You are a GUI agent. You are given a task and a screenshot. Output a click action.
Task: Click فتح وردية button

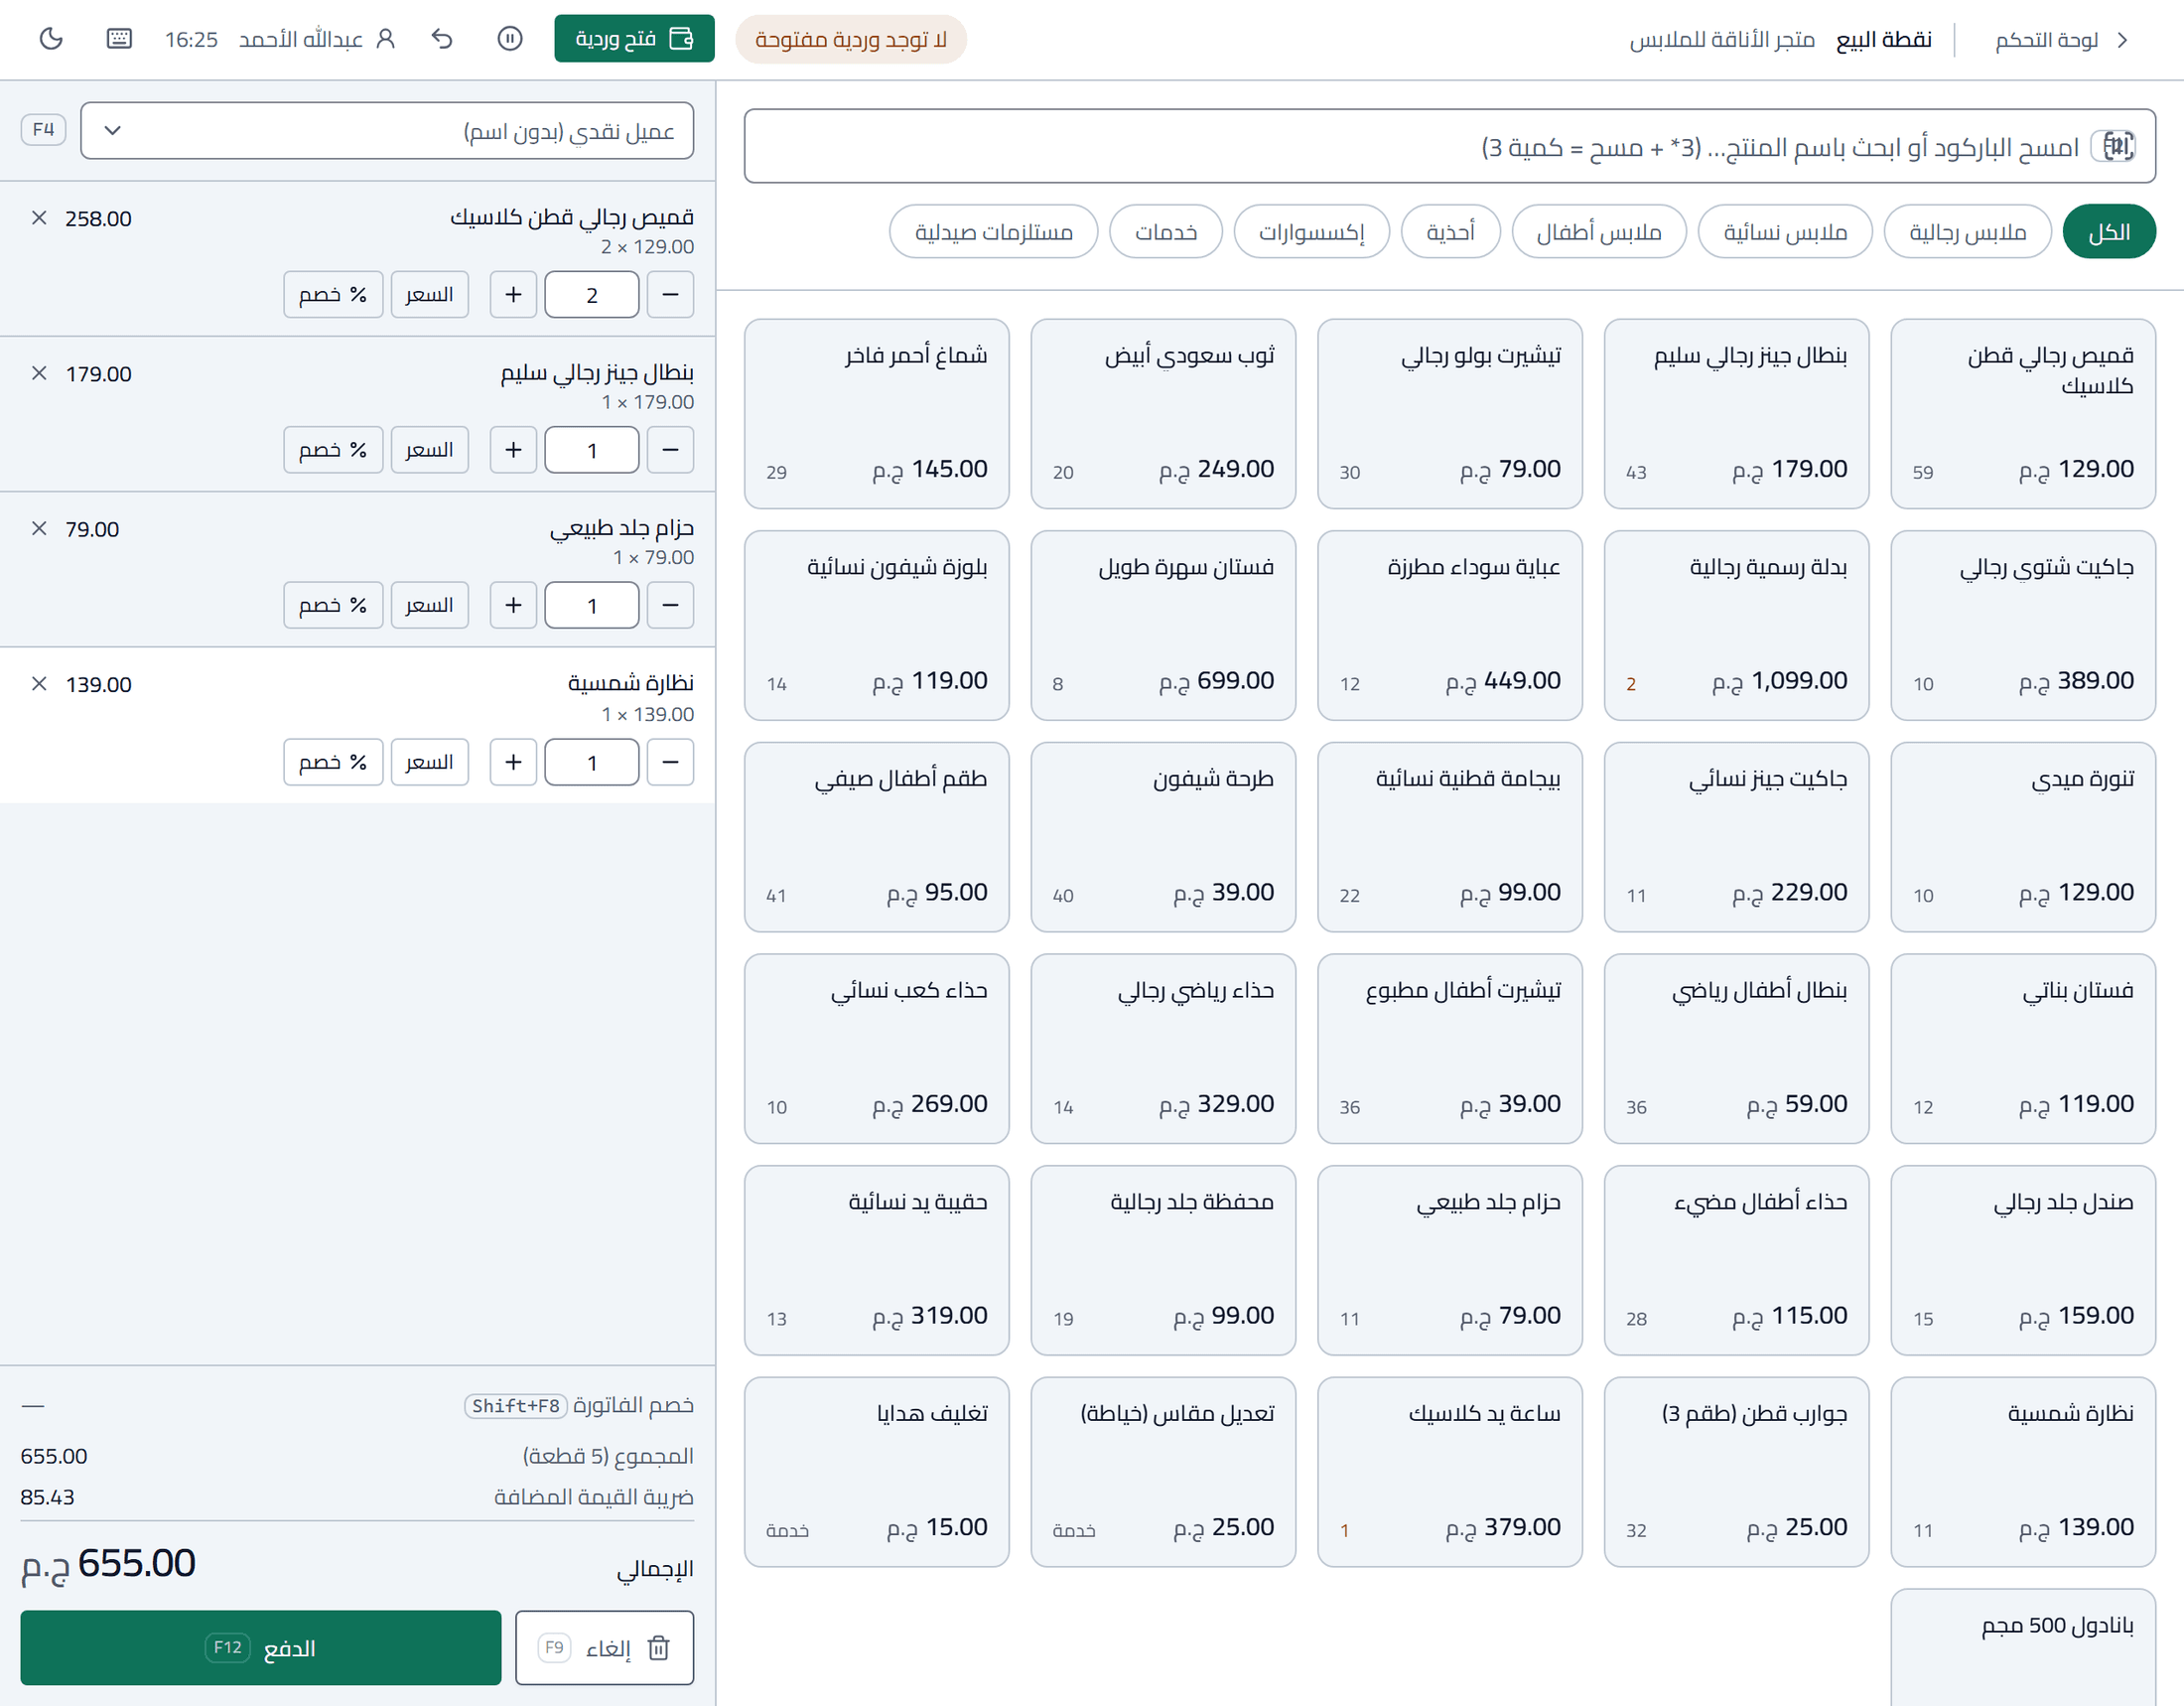tap(634, 39)
